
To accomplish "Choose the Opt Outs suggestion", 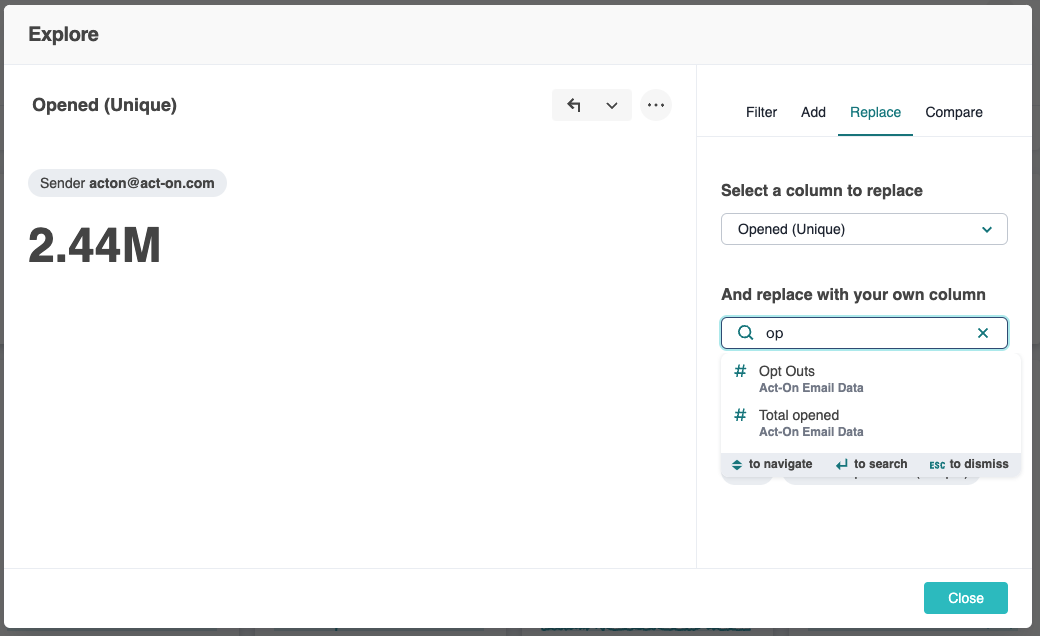I will (870, 379).
